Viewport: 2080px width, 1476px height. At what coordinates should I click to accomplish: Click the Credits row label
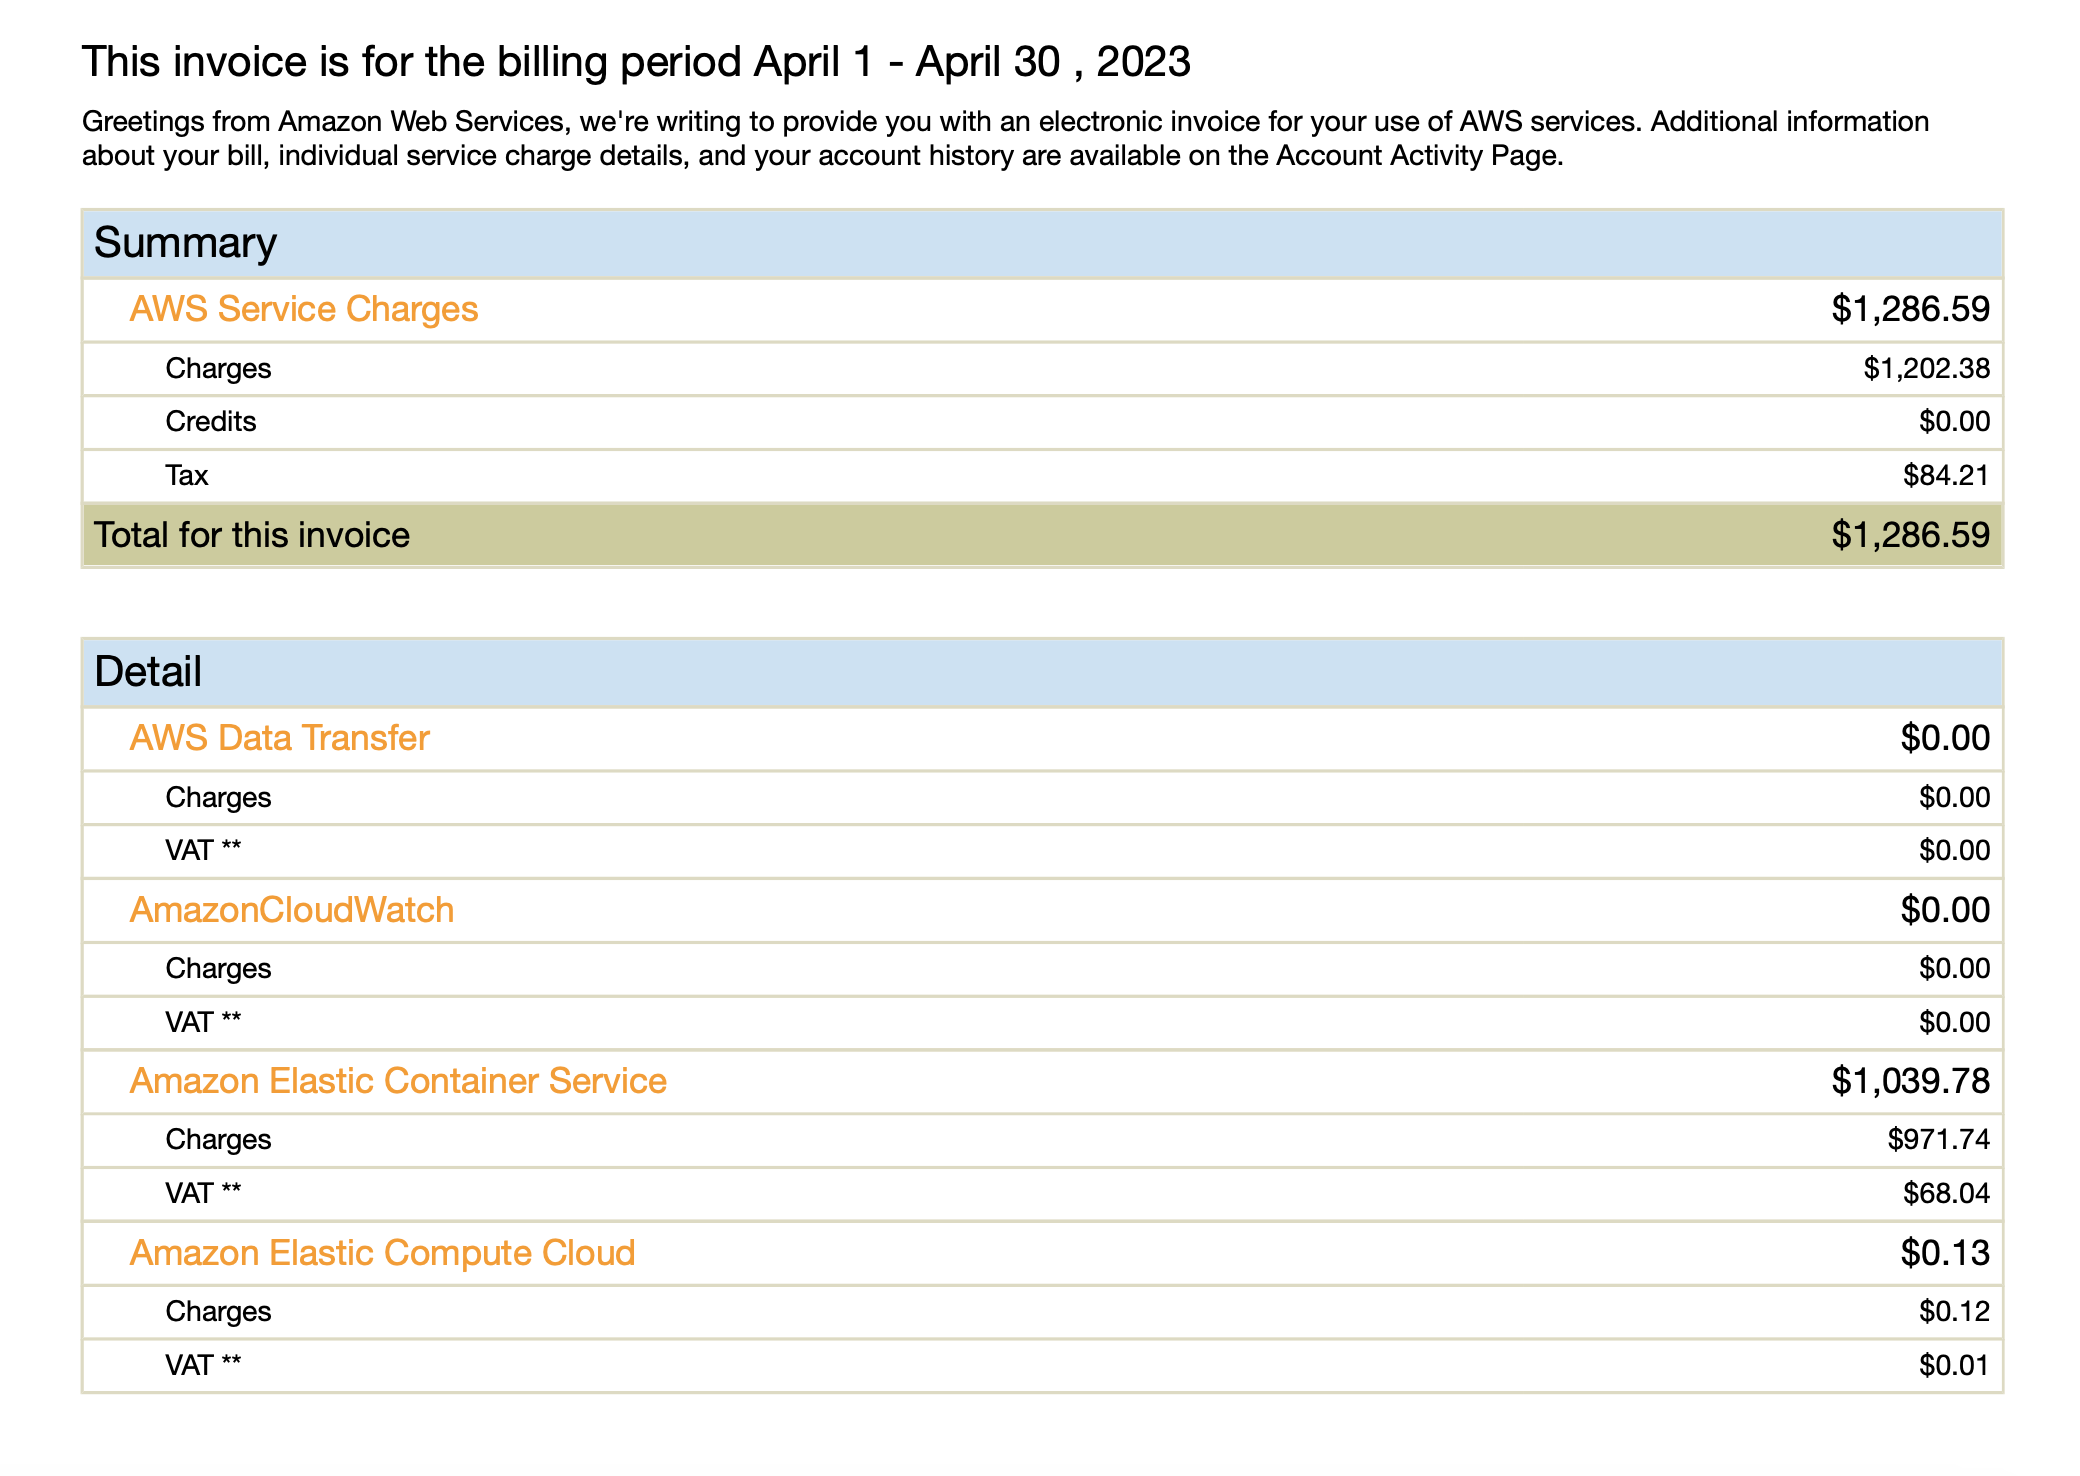pyautogui.click(x=211, y=422)
